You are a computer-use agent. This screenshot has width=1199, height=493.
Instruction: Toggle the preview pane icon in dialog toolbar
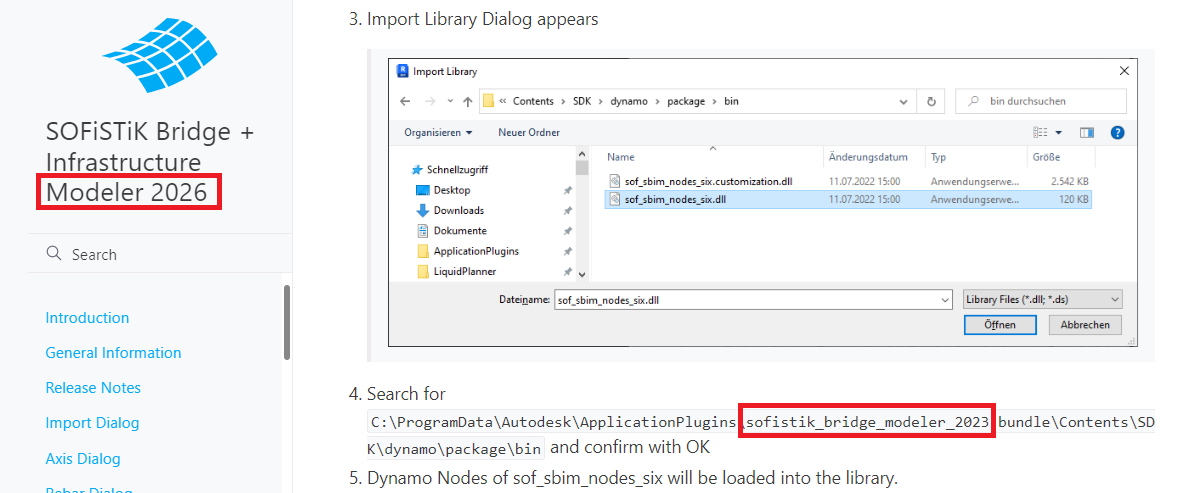tap(1087, 132)
